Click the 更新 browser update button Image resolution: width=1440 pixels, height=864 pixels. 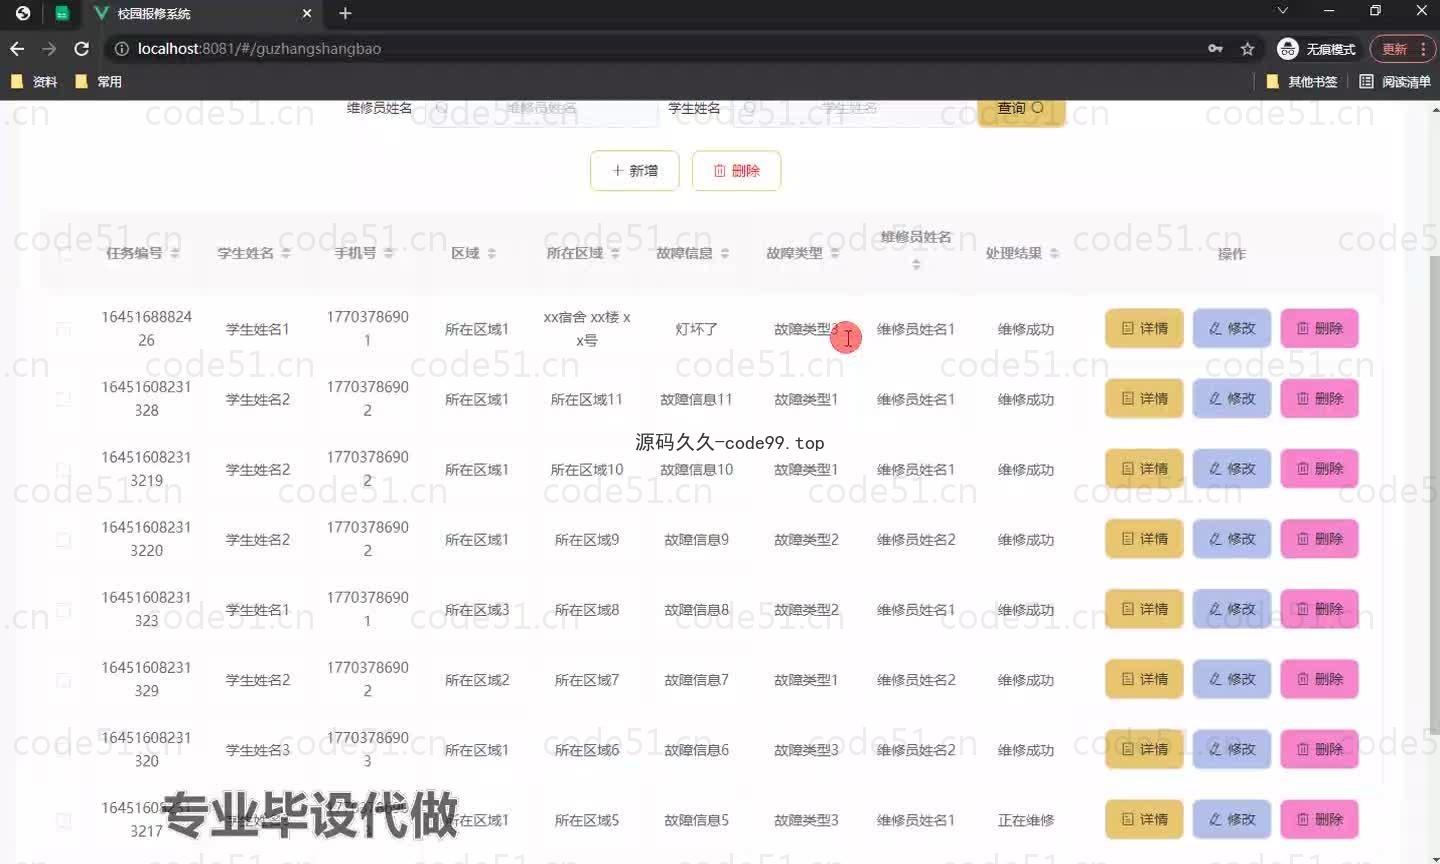1402,49
